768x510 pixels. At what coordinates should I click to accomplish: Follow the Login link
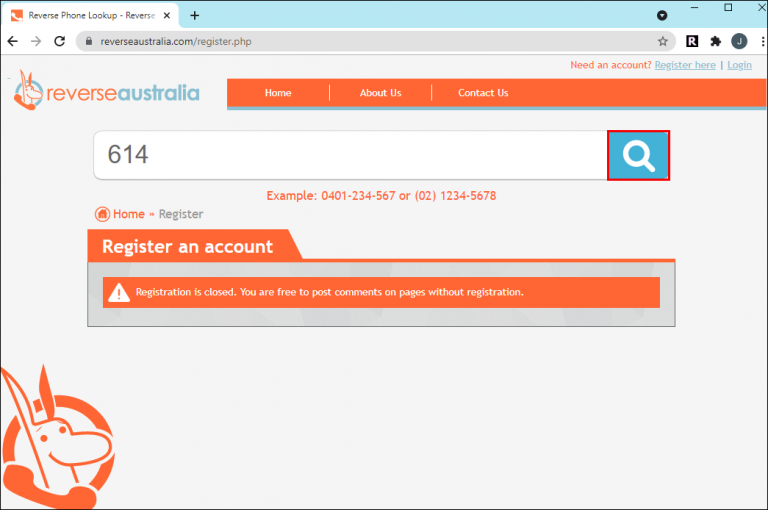[739, 65]
